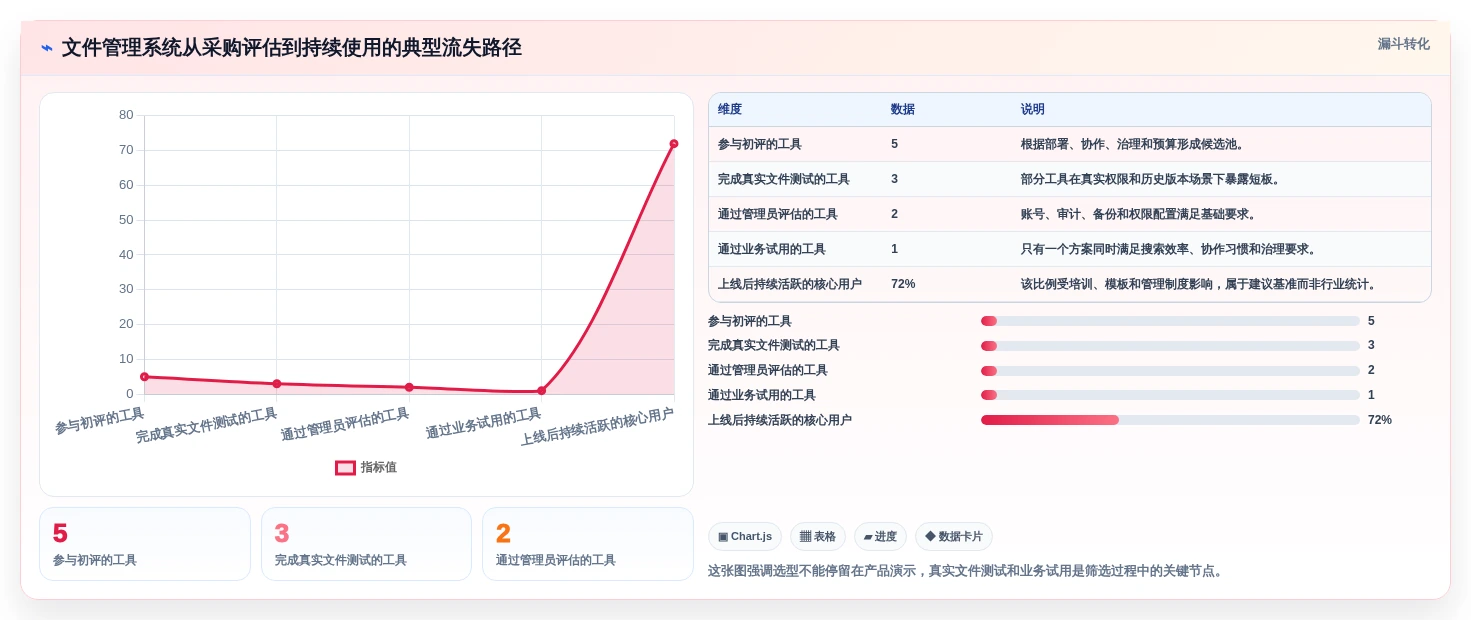Open the data card showing 3
Image resolution: width=1471 pixels, height=620 pixels.
(x=366, y=544)
